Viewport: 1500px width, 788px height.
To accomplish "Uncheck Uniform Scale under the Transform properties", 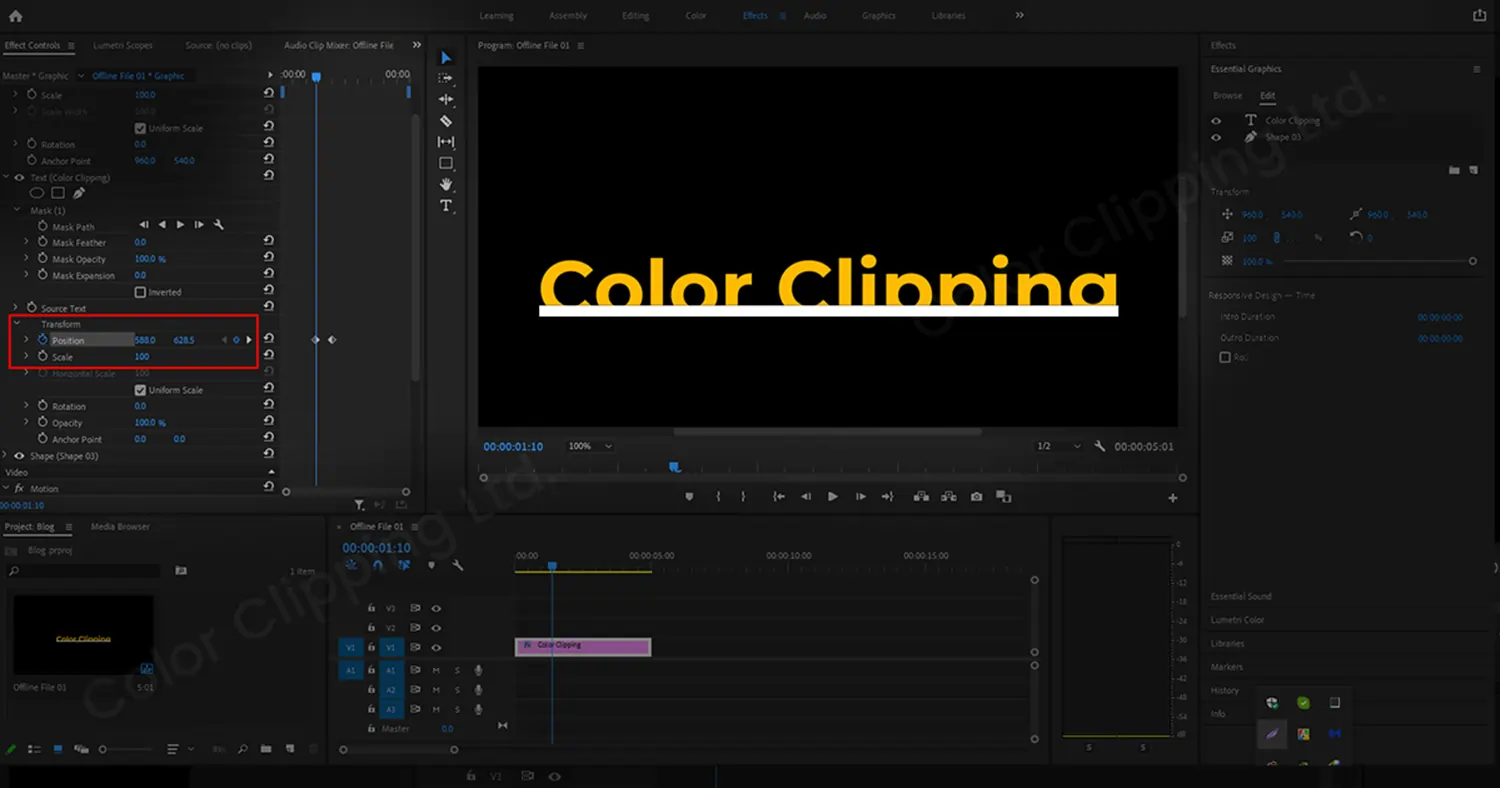I will point(141,389).
